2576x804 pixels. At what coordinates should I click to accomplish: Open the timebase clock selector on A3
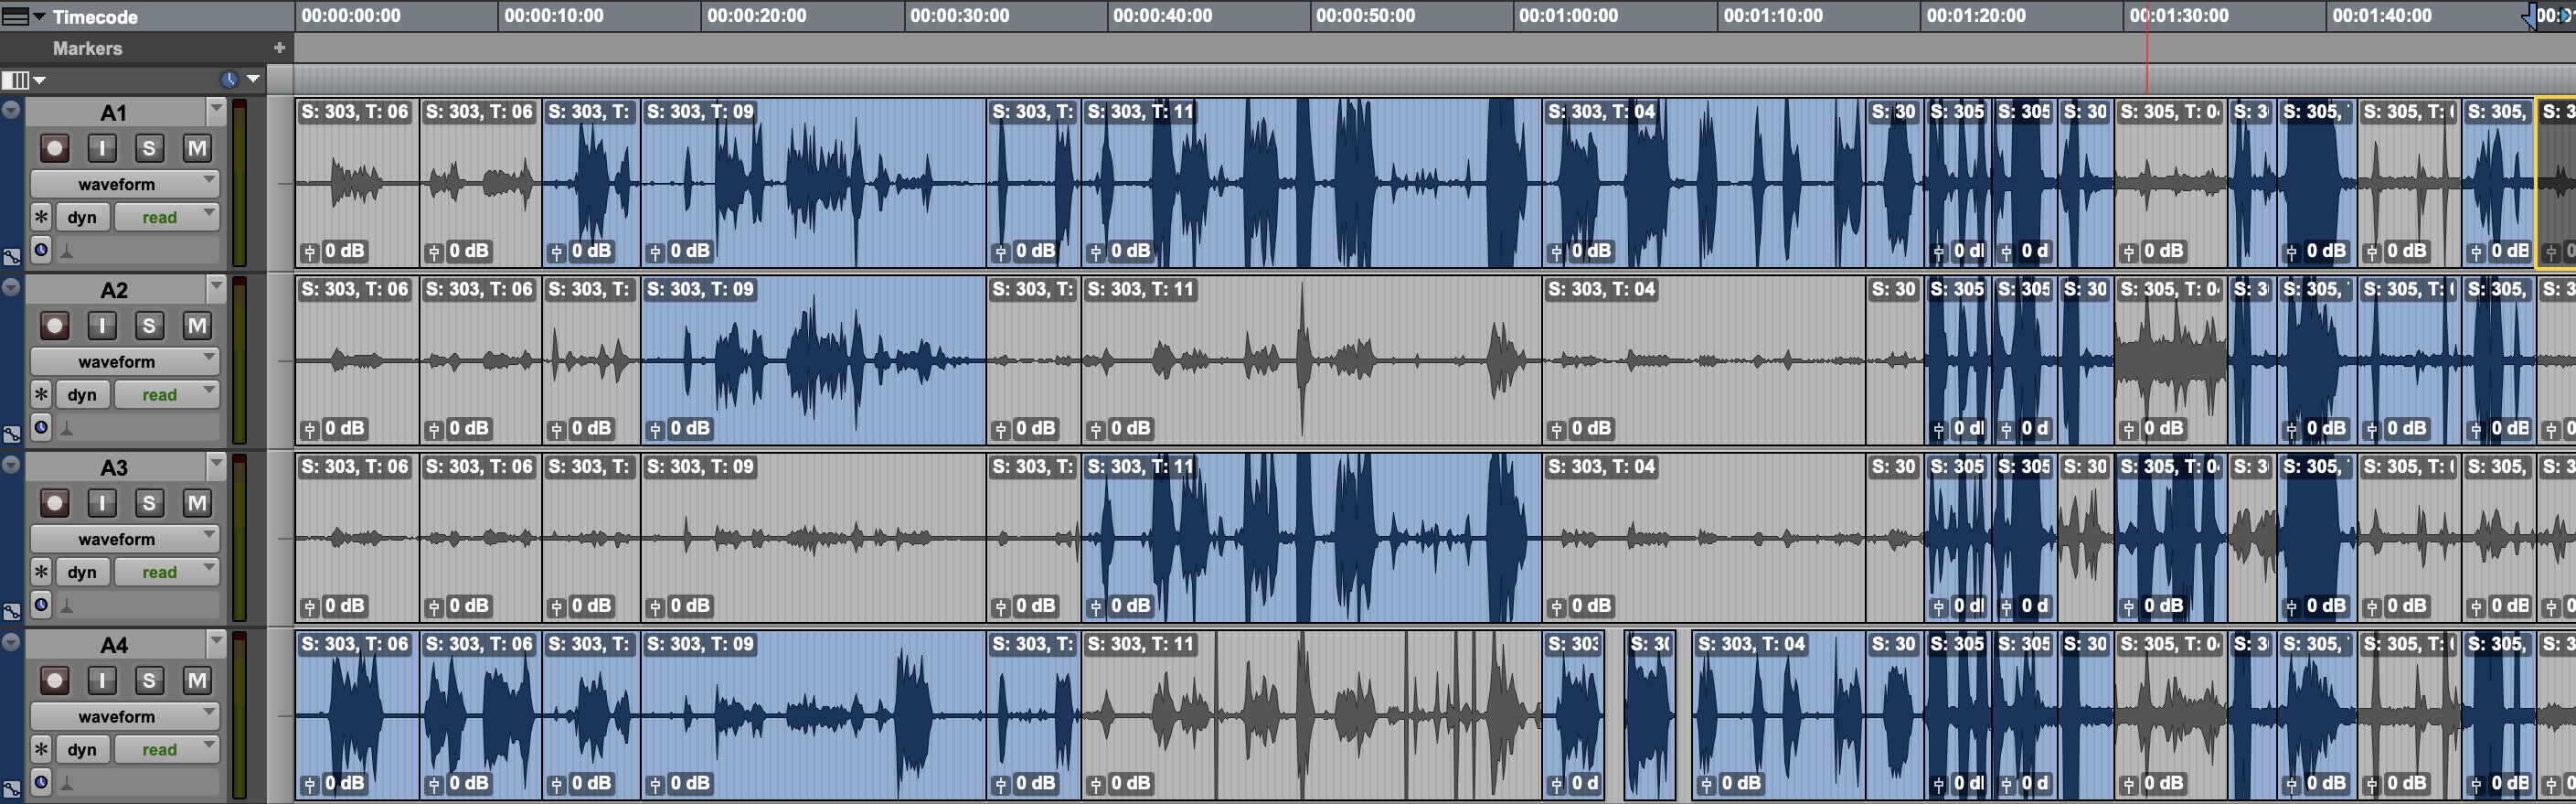(41, 605)
